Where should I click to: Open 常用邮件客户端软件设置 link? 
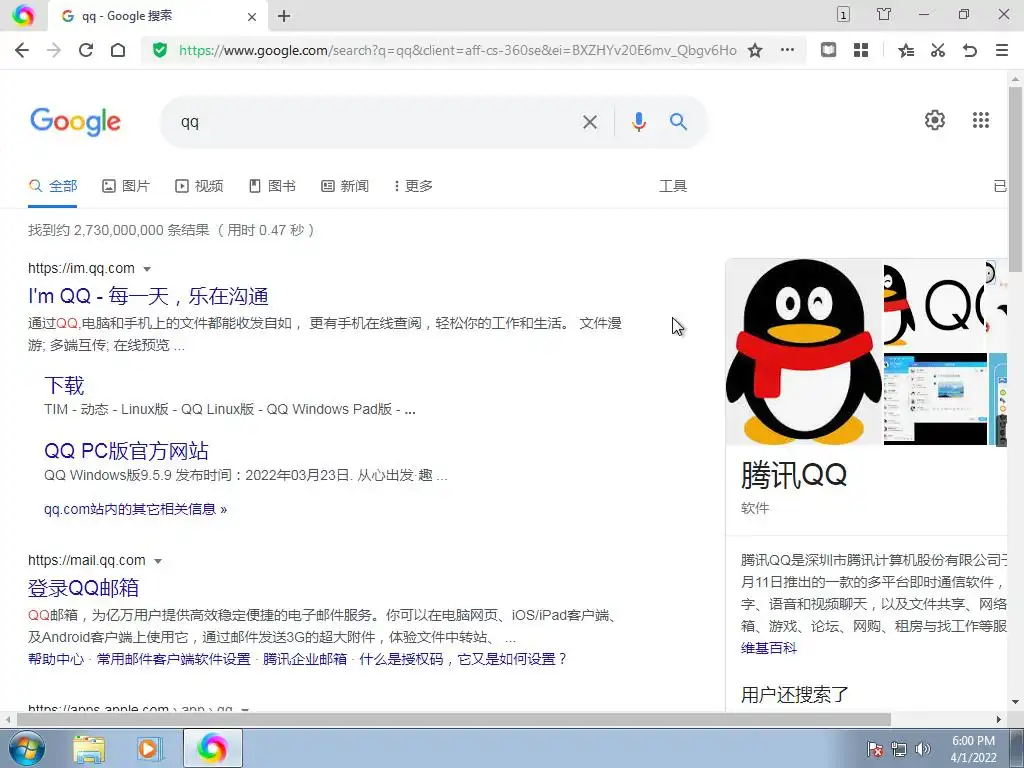(x=174, y=659)
